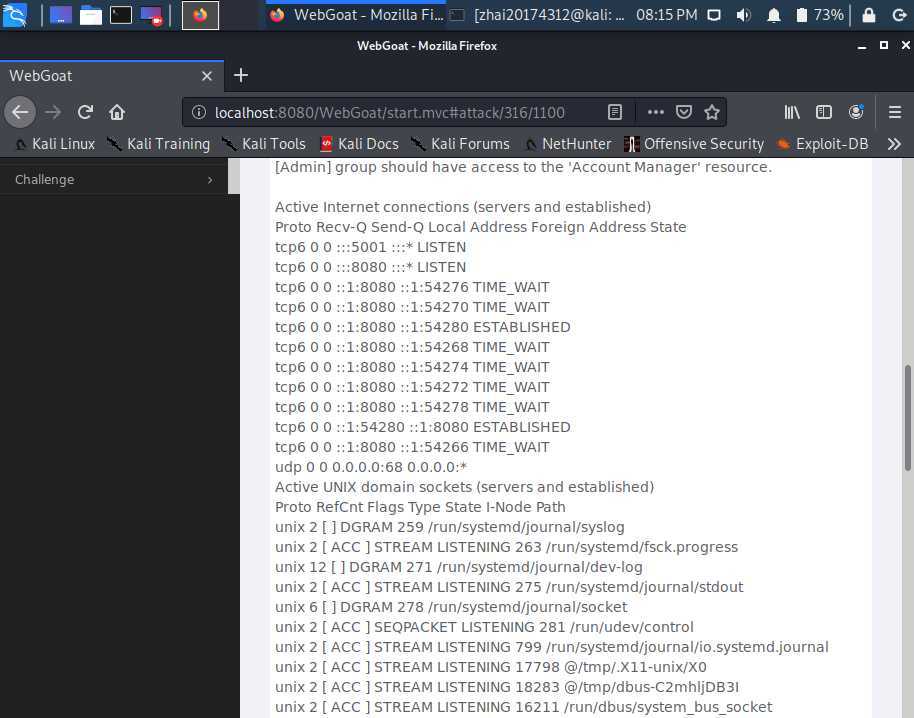
Task: Click the '/run/dbus/system_bus_socket' line
Action: [x=523, y=707]
